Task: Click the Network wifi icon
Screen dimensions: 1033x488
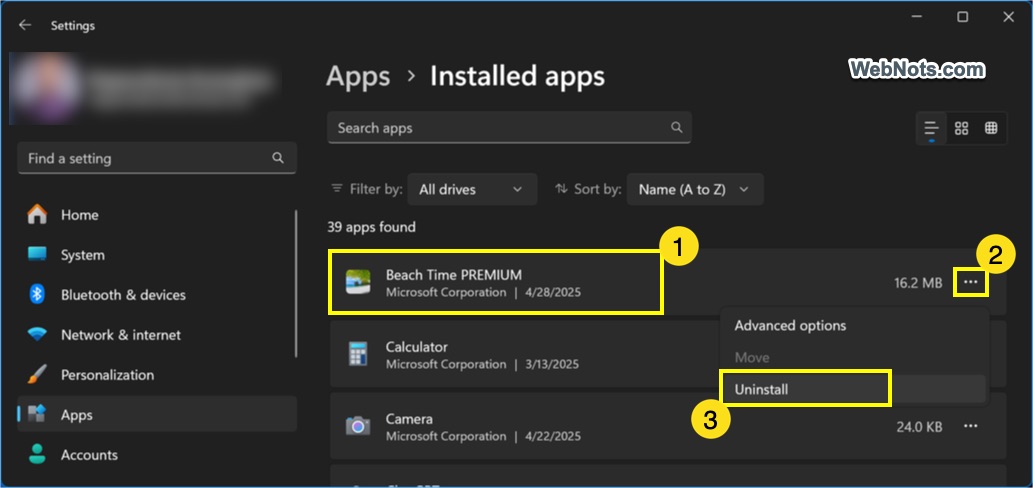Action: 37,335
